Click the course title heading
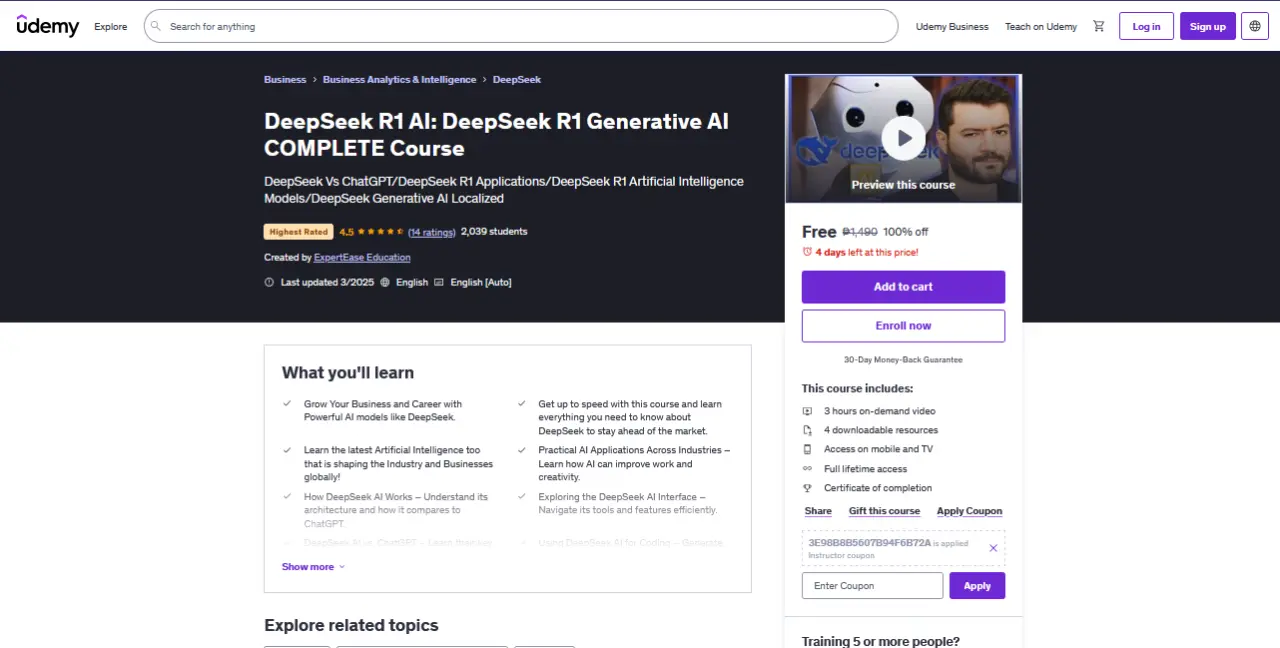Screen dimensions: 1280x648 point(496,135)
